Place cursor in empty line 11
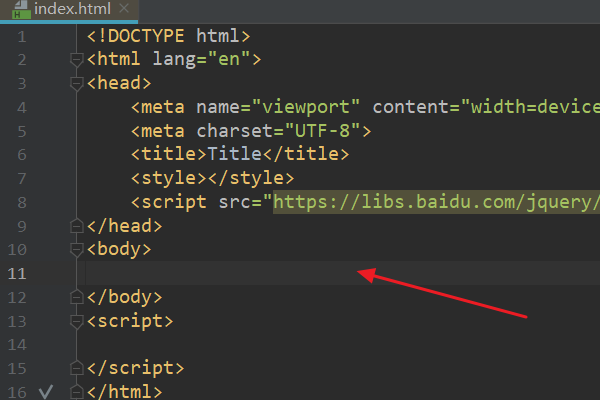Image resolution: width=600 pixels, height=400 pixels. (342, 273)
